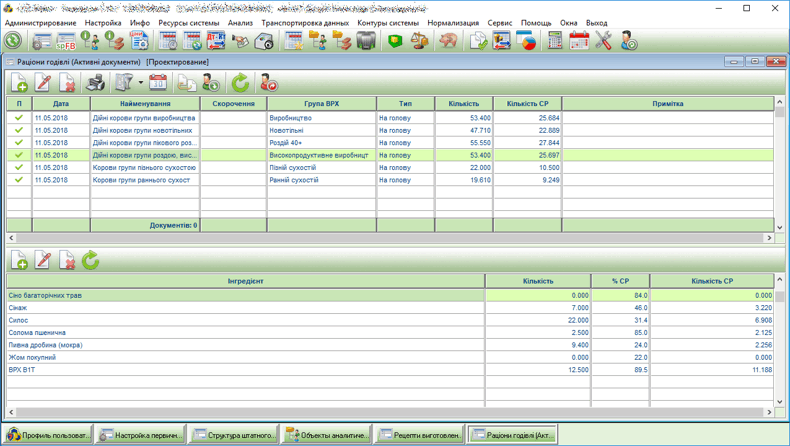Click the pink piggy bank toolbar icon

(x=447, y=41)
